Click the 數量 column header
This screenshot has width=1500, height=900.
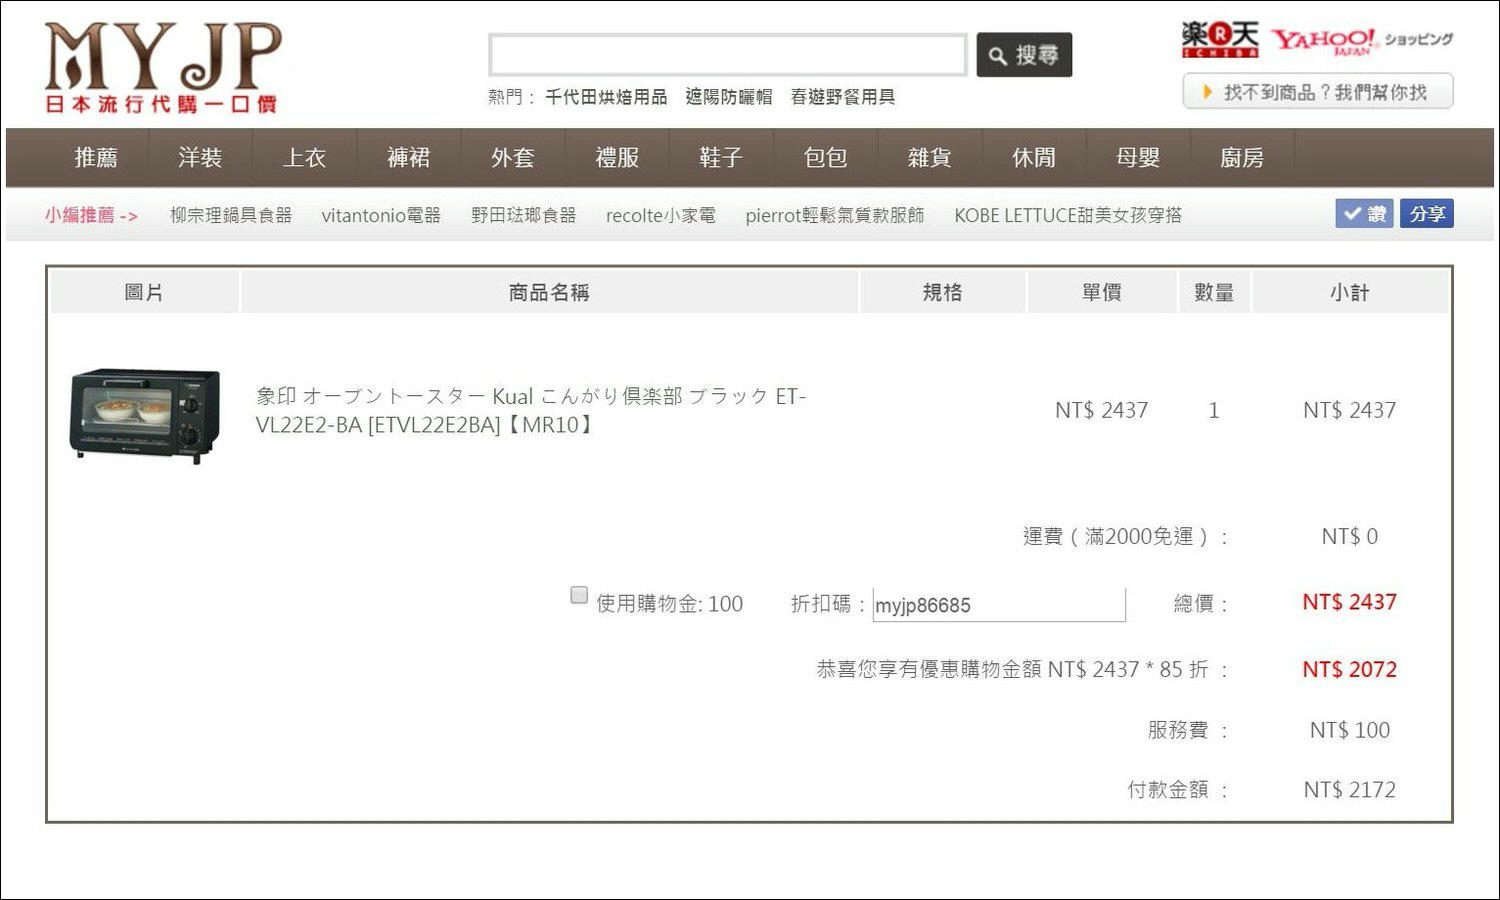click(1214, 292)
